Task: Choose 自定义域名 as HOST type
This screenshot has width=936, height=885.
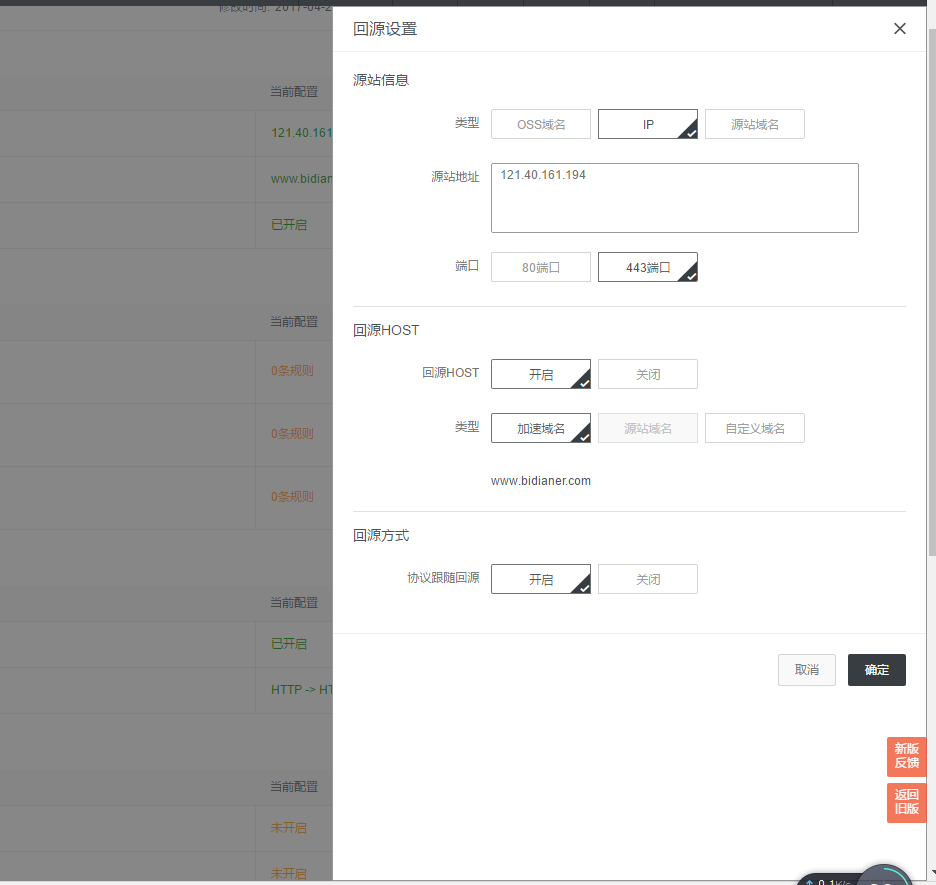Action: click(x=754, y=428)
